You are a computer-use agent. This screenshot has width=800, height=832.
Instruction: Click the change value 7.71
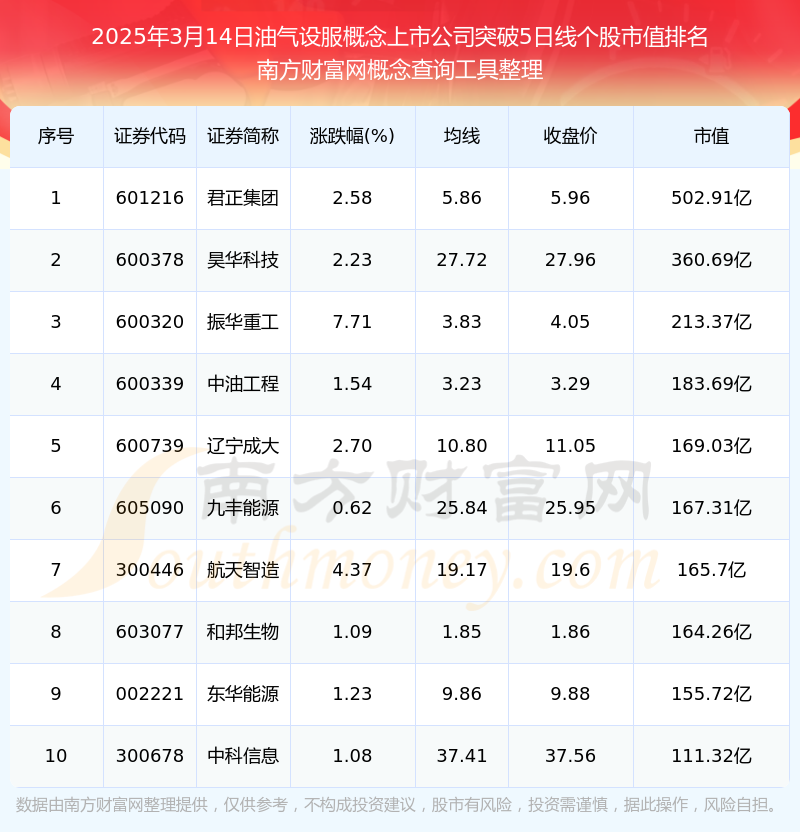tap(352, 322)
